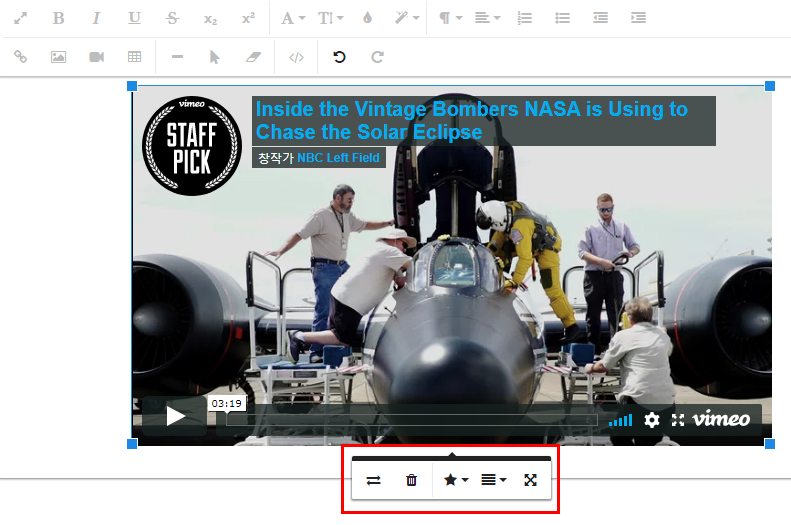Screen dimensions: 791x525
Task: Toggle bold formatting
Action: point(58,18)
